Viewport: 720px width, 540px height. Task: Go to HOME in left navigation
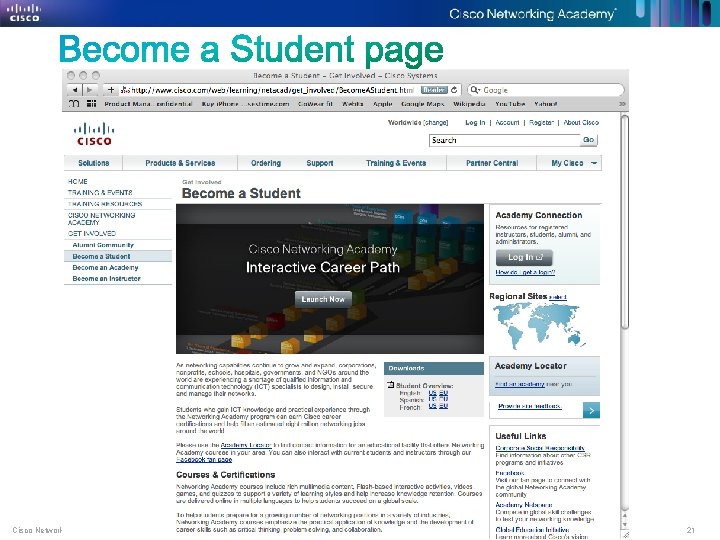[x=78, y=181]
